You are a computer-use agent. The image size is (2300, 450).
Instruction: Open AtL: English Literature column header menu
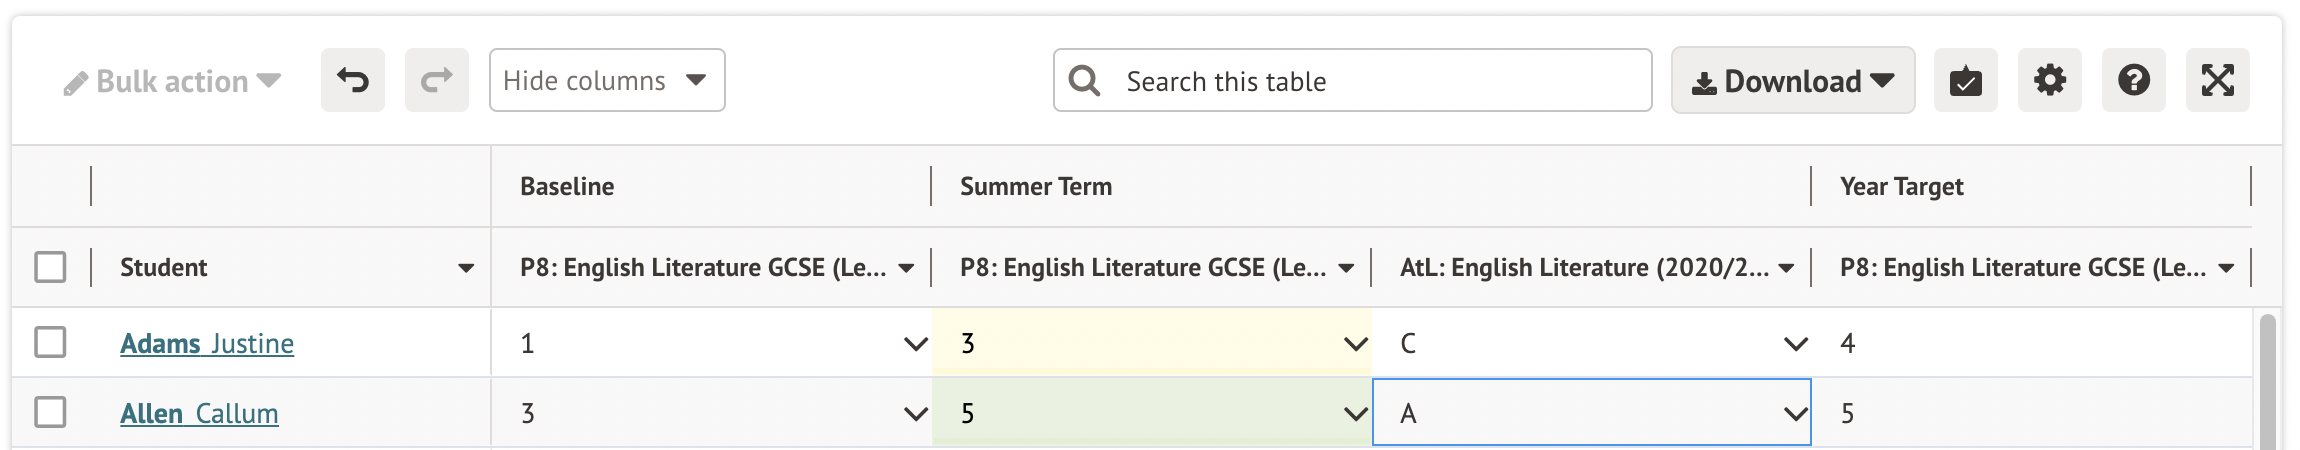click(x=1786, y=268)
